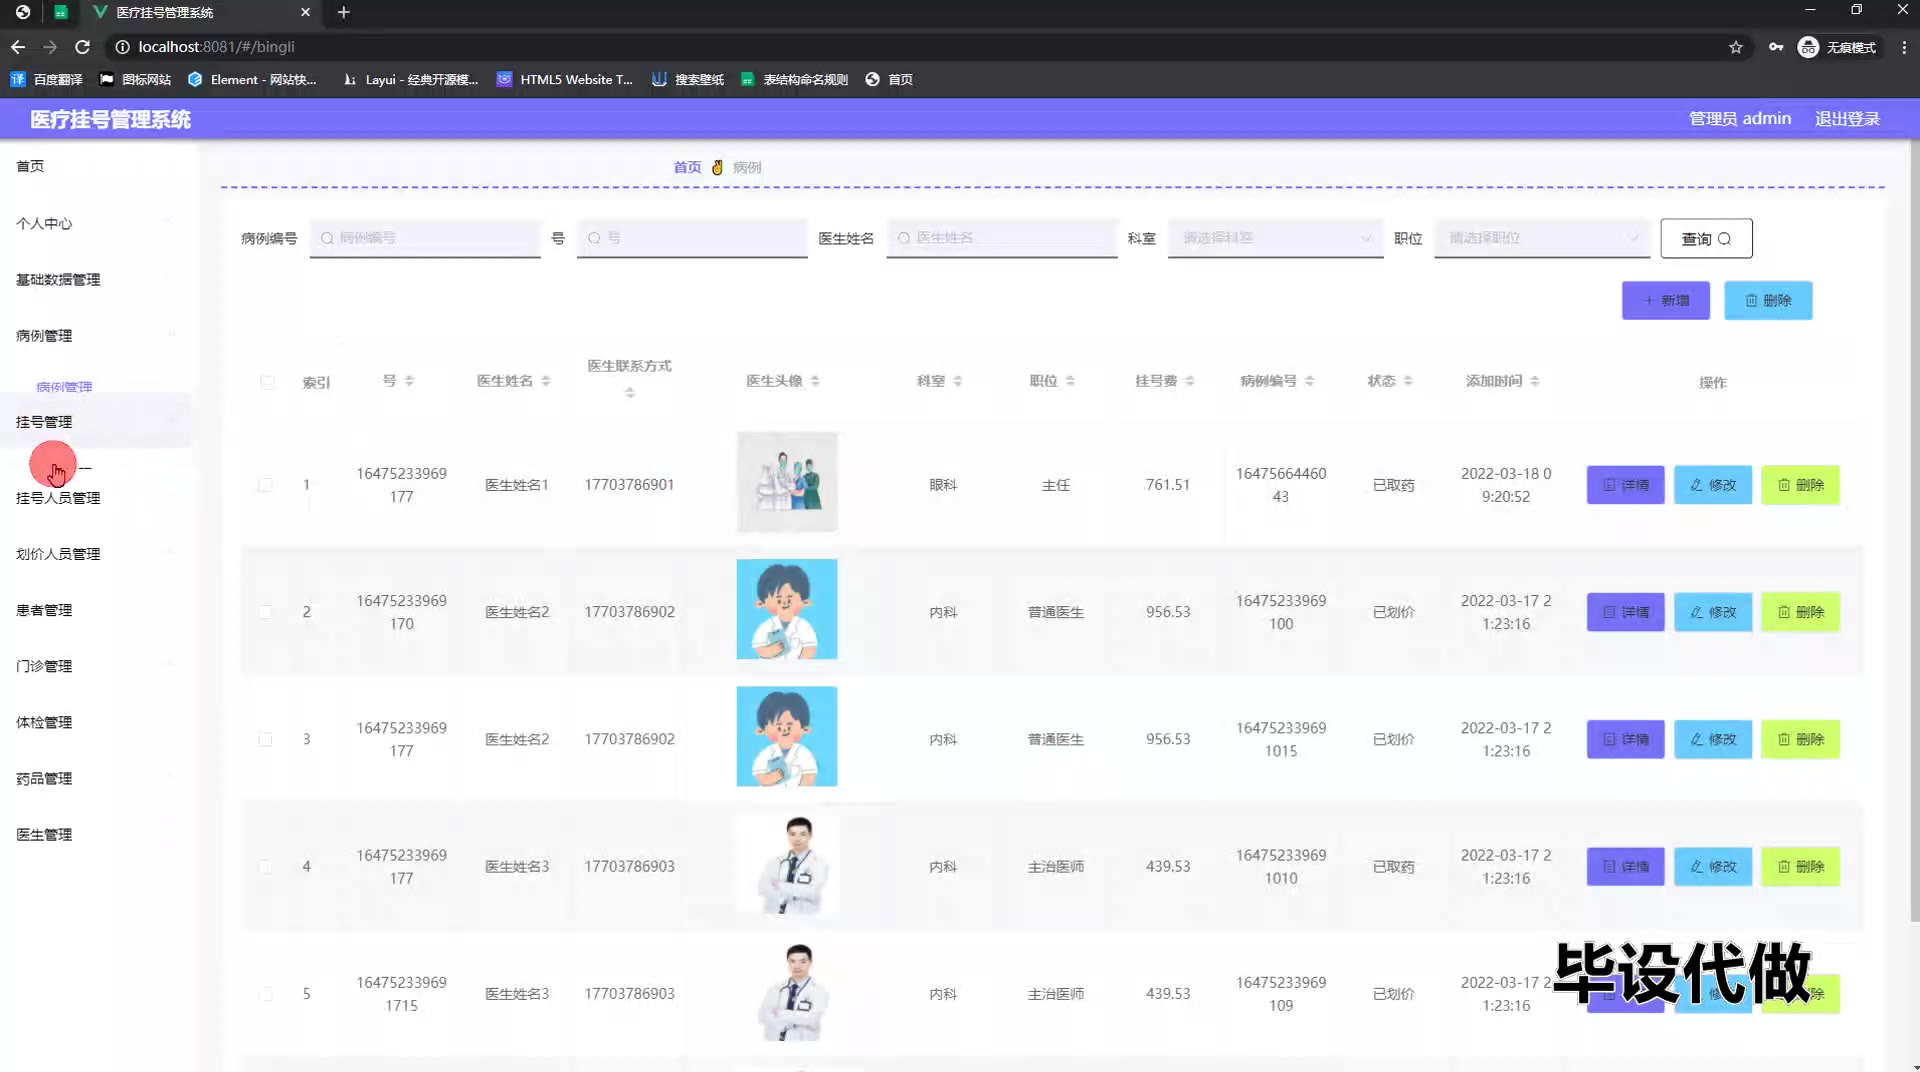Open the 科室 selection dropdown
Screen dimensions: 1920x1072
(x=1275, y=238)
